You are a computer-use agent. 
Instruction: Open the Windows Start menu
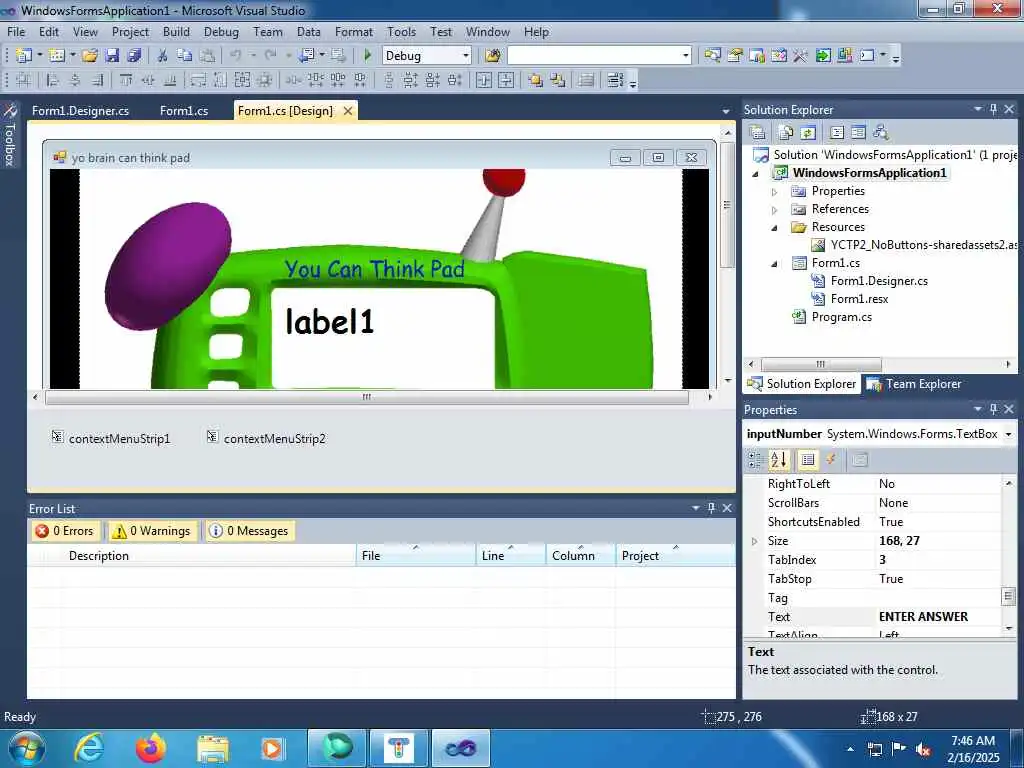click(27, 748)
